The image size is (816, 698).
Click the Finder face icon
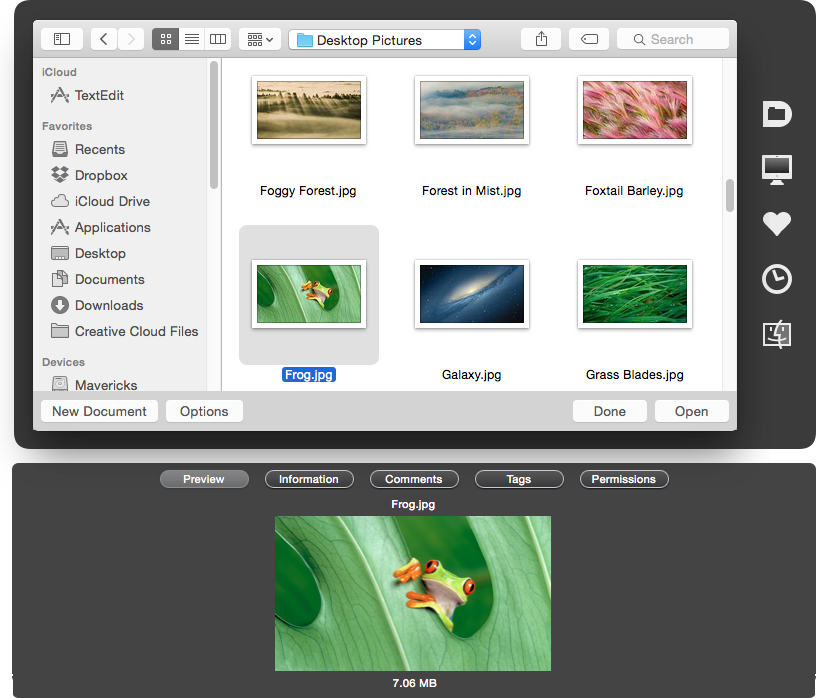tap(776, 334)
